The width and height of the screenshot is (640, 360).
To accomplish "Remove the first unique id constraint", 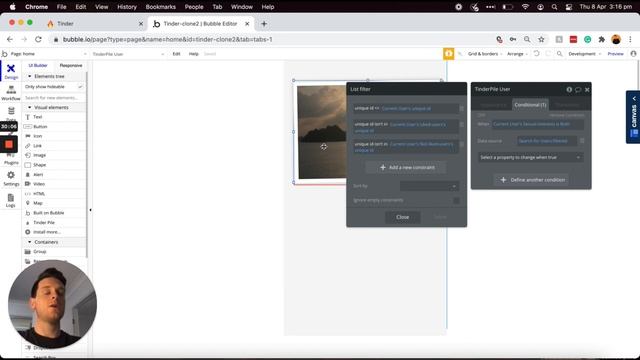I will pos(462,108).
